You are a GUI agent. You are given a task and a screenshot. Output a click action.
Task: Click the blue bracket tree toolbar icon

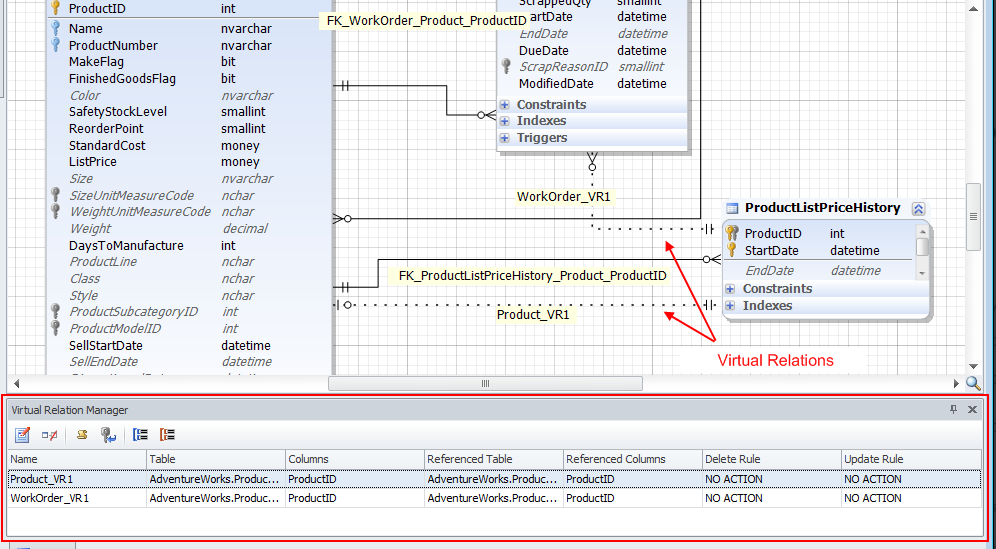click(x=140, y=435)
